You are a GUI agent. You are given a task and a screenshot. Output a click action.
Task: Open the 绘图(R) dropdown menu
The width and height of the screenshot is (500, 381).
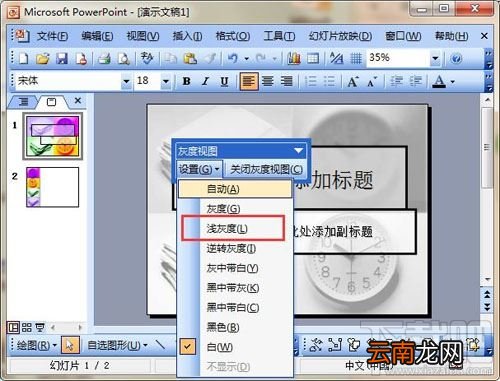(37, 345)
